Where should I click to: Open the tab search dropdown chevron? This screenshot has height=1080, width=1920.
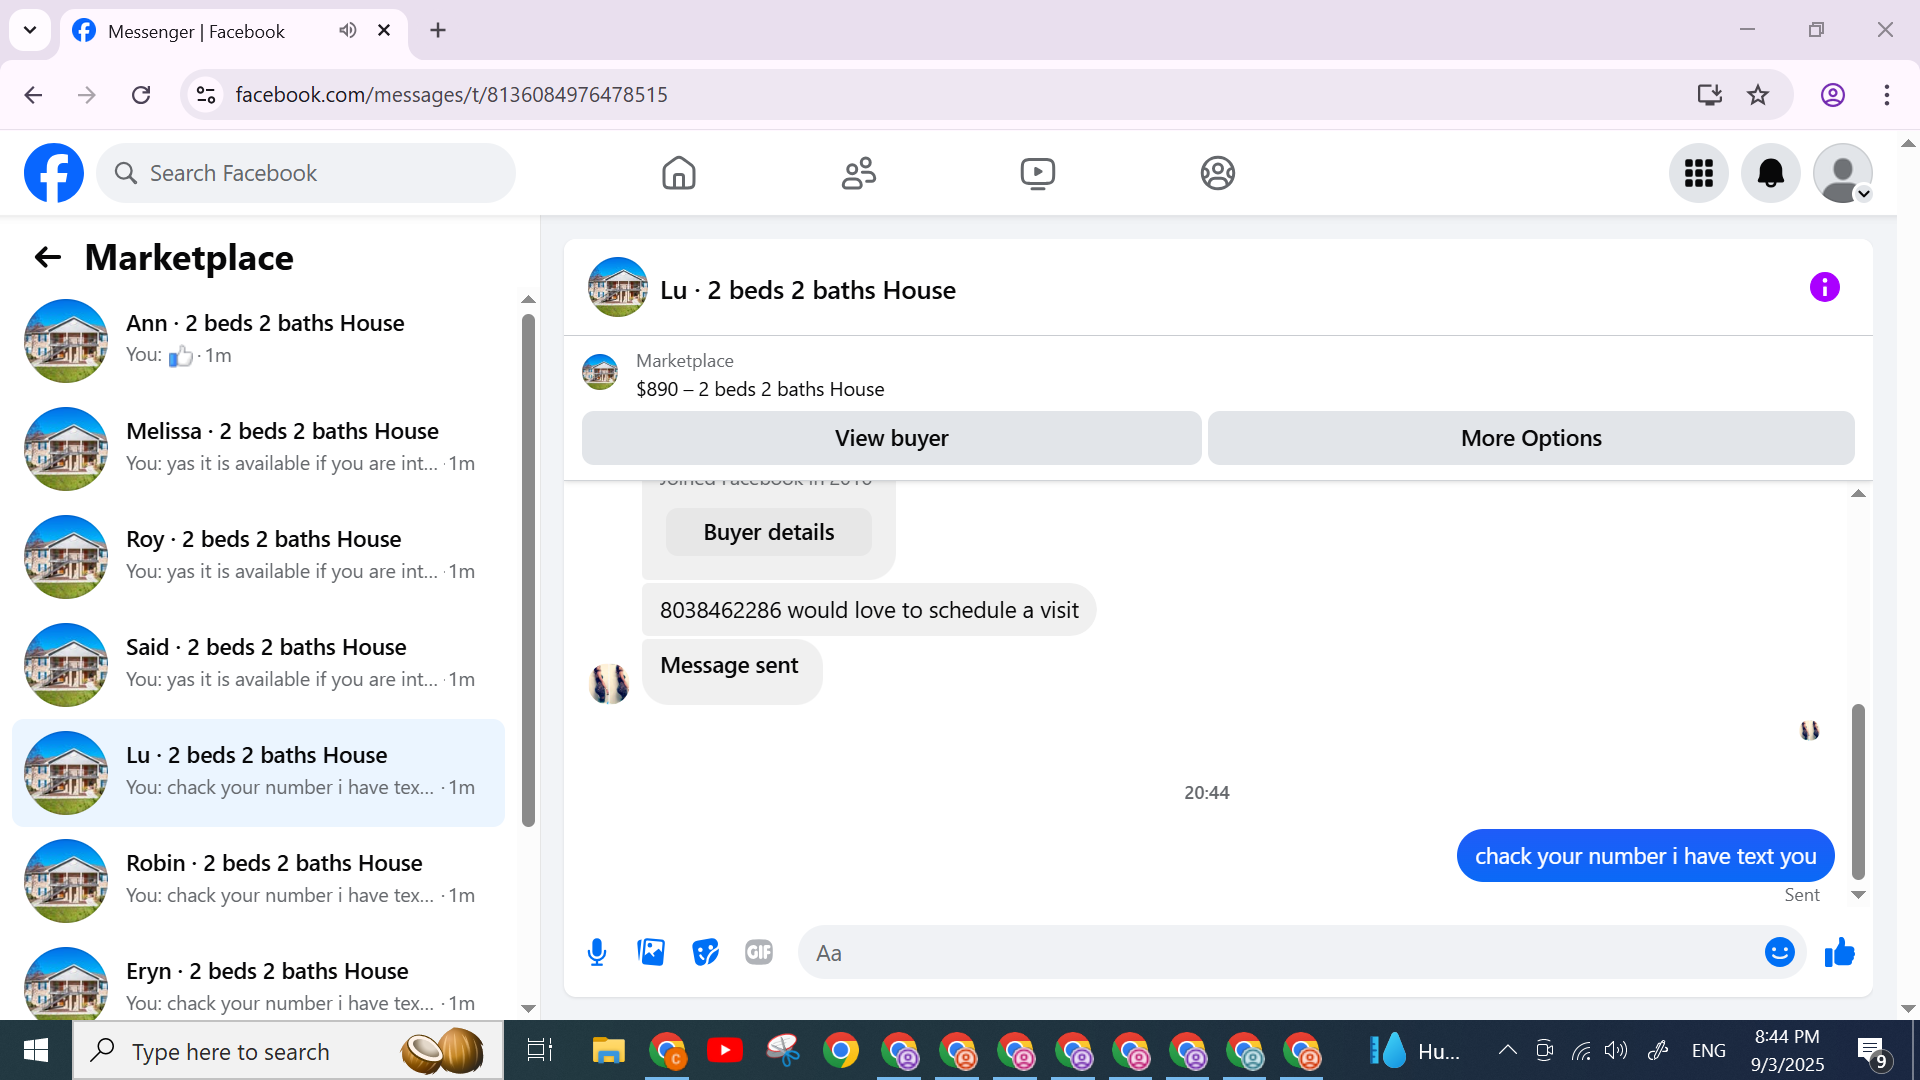click(30, 30)
